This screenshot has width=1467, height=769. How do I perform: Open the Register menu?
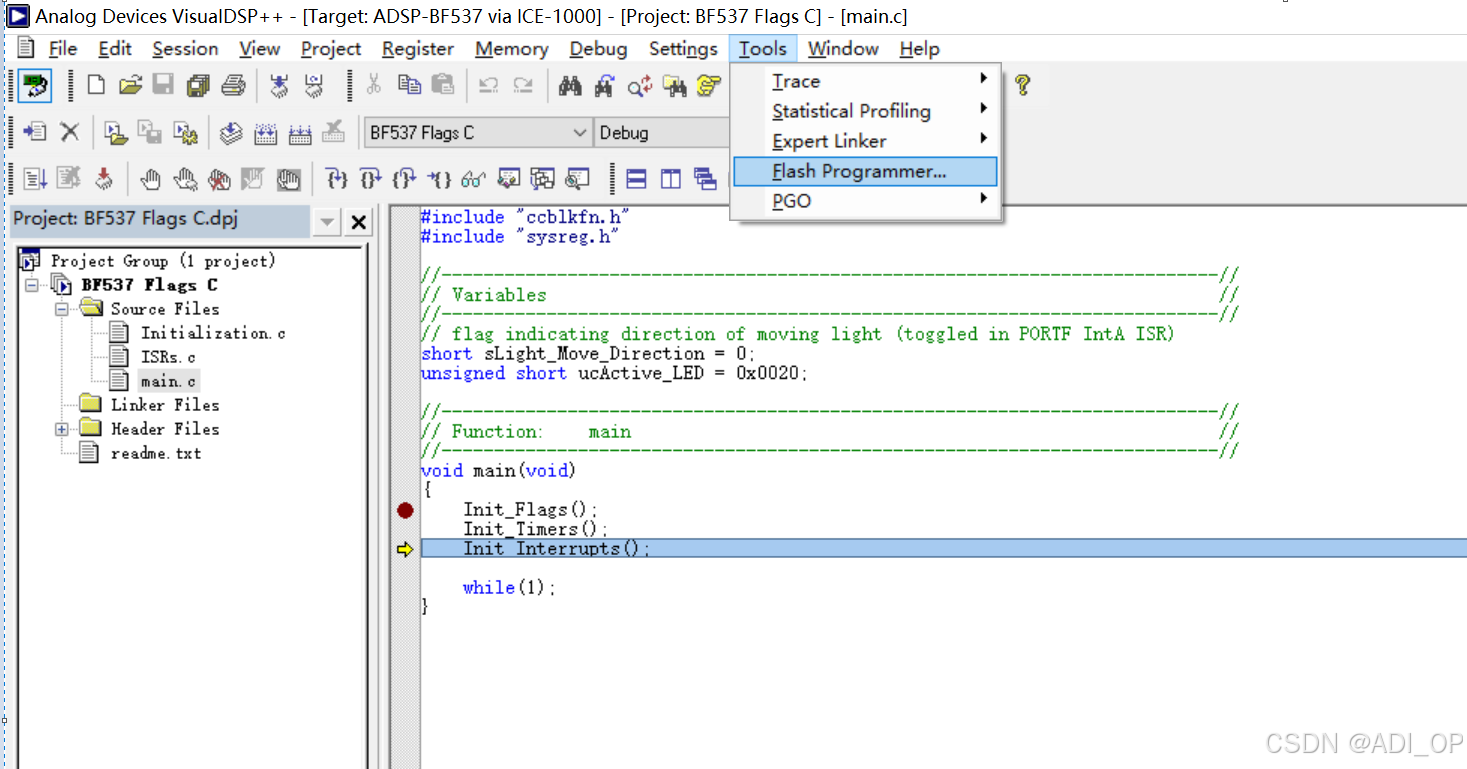418,49
